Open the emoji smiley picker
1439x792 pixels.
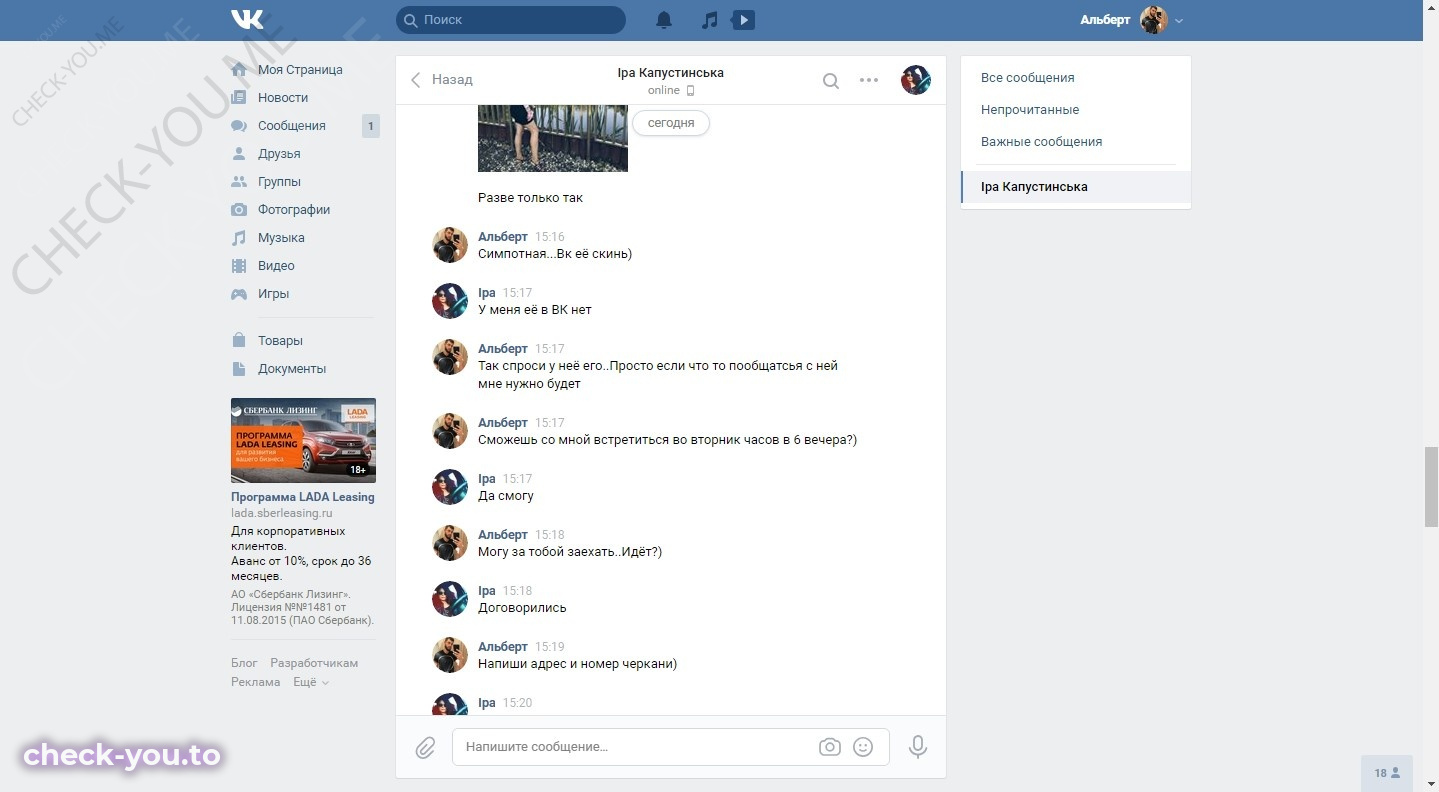pos(863,747)
